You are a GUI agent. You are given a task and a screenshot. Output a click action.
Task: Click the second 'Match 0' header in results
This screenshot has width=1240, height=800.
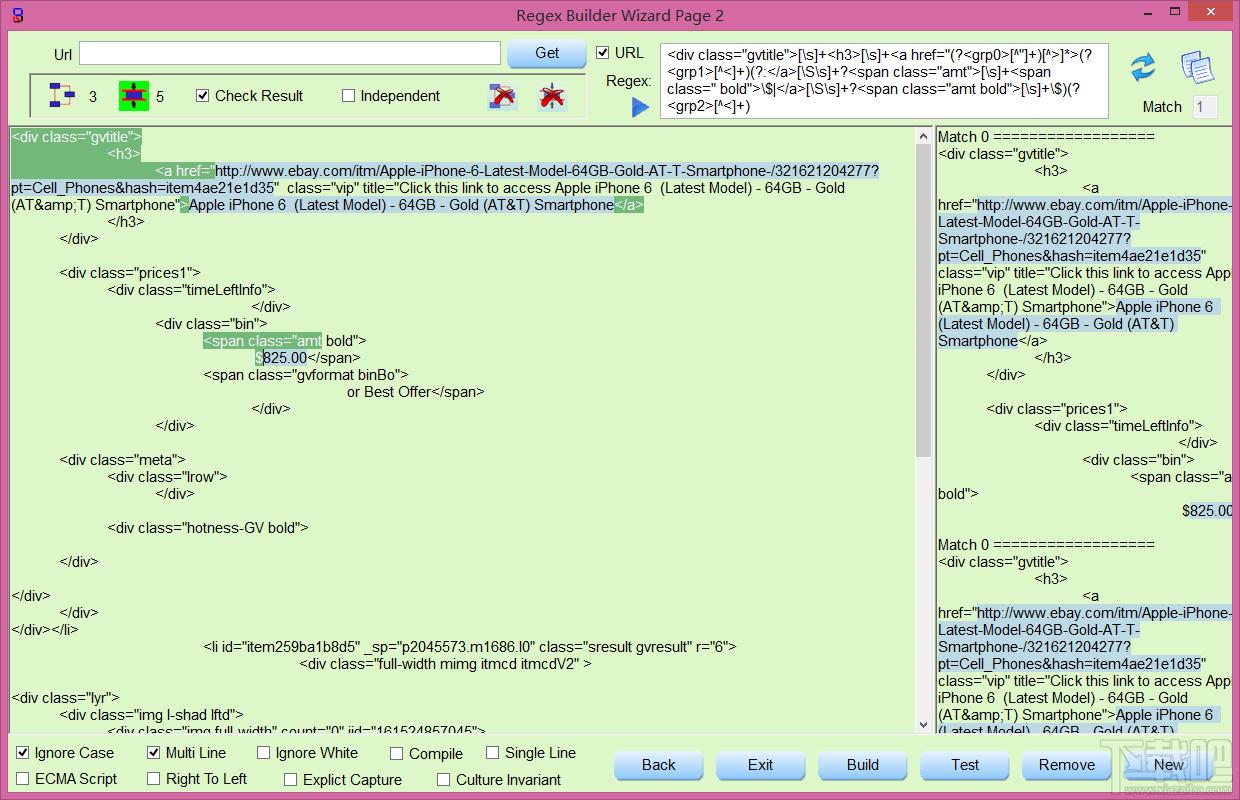click(x=1046, y=544)
